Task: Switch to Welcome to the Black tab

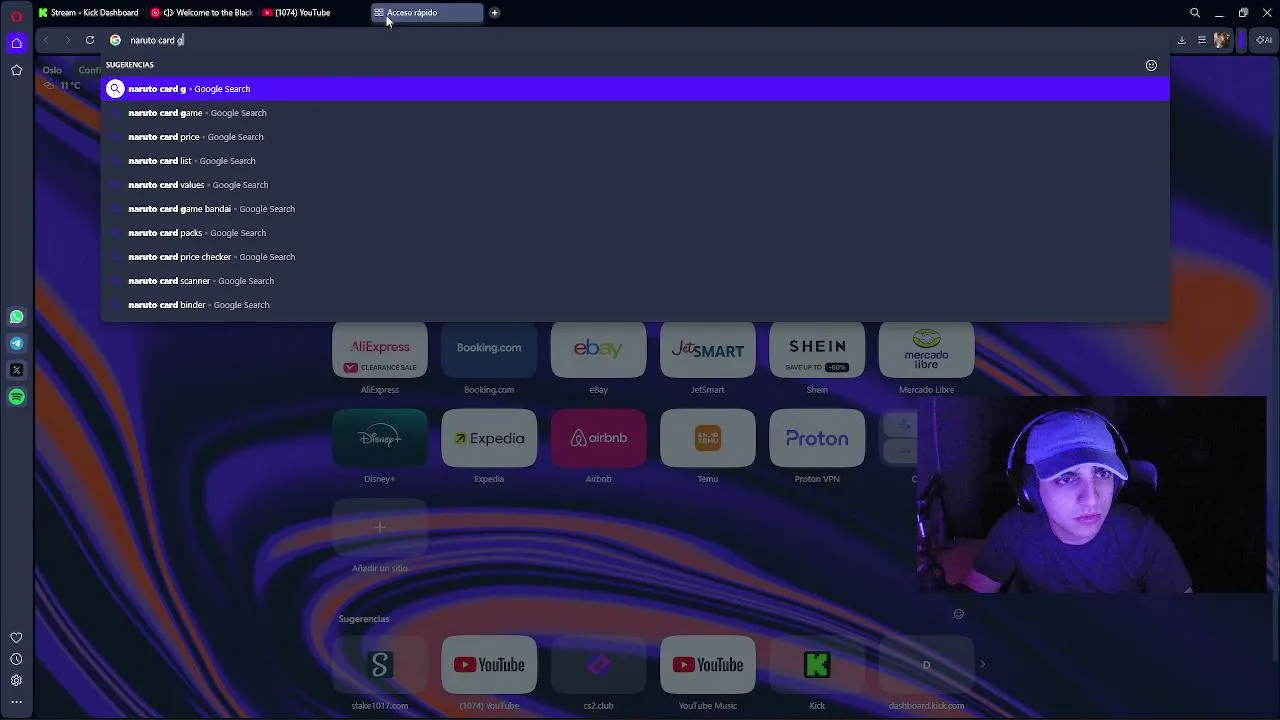Action: coord(203,13)
